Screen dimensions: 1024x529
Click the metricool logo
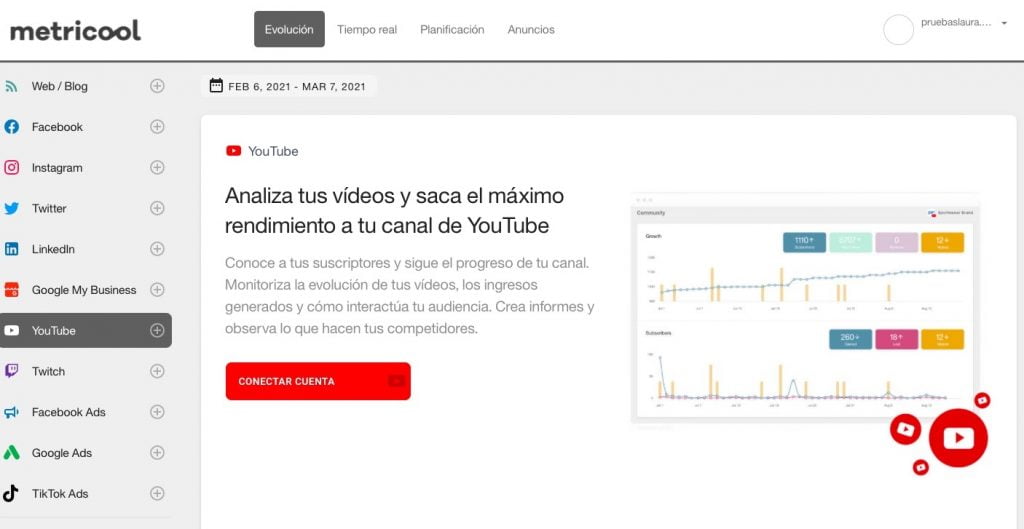[x=75, y=30]
